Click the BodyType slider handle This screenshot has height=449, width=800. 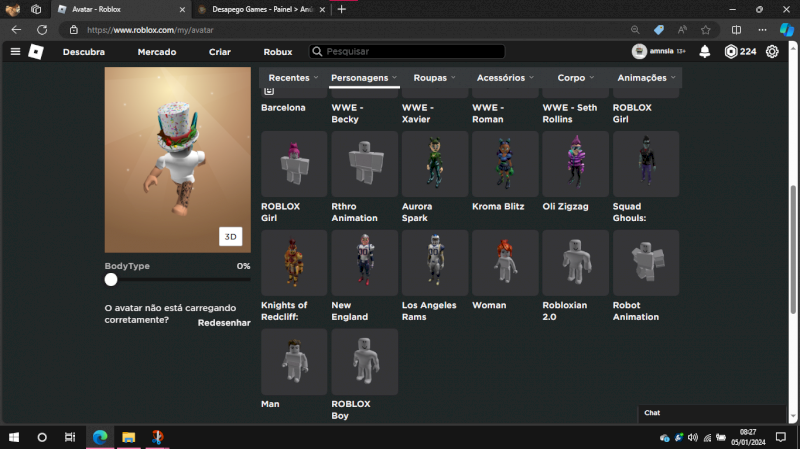[x=111, y=280]
